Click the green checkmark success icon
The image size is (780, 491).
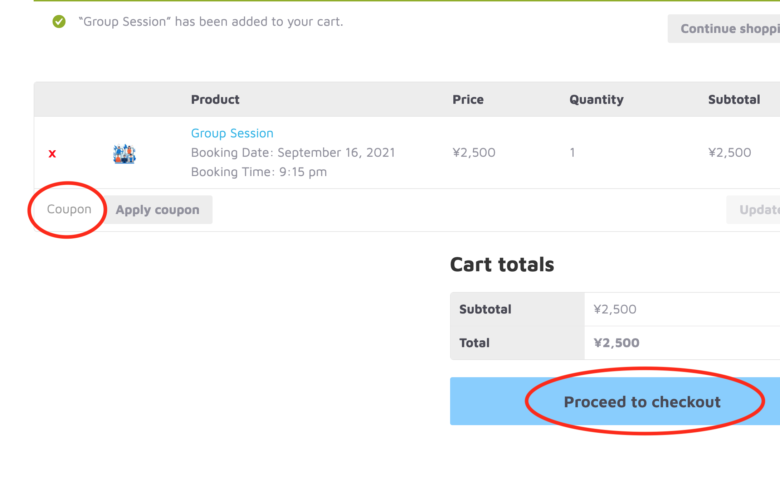59,21
